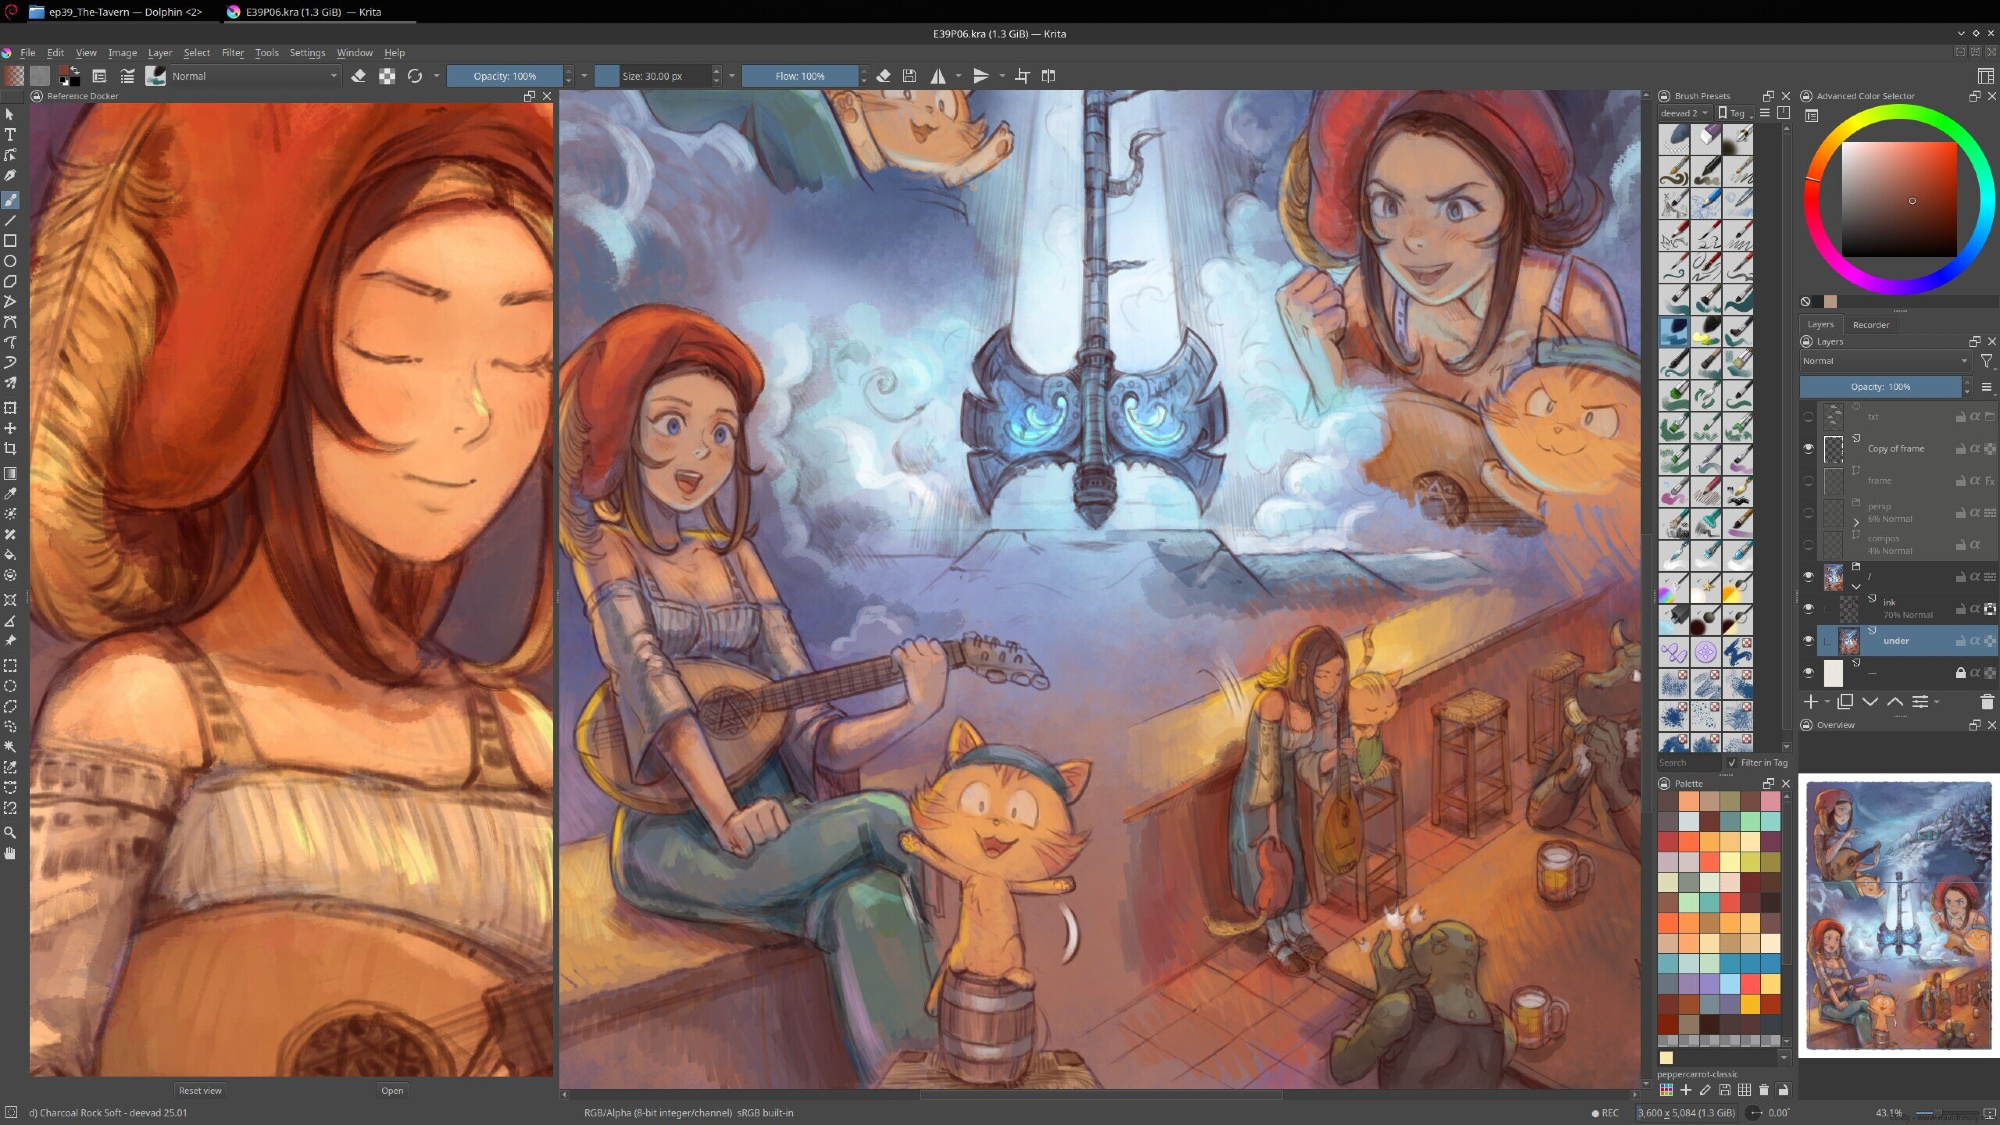Click horizontal mirror tool icon
Viewport: 2000px width, 1125px height.
tap(938, 76)
